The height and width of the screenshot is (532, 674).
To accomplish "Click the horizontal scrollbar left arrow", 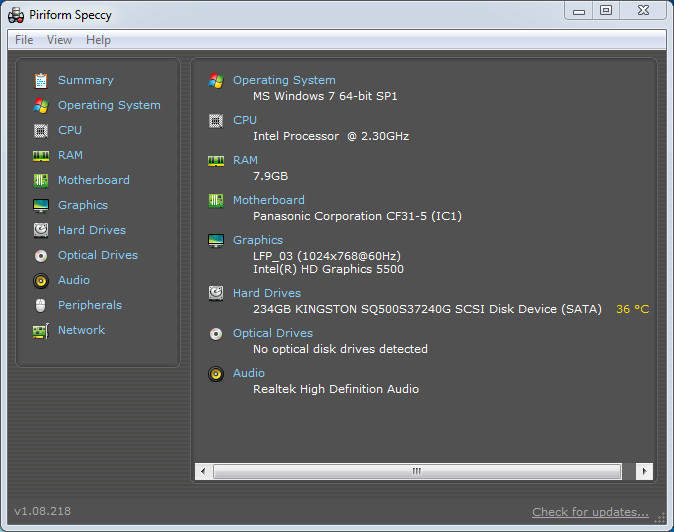I will pos(203,471).
